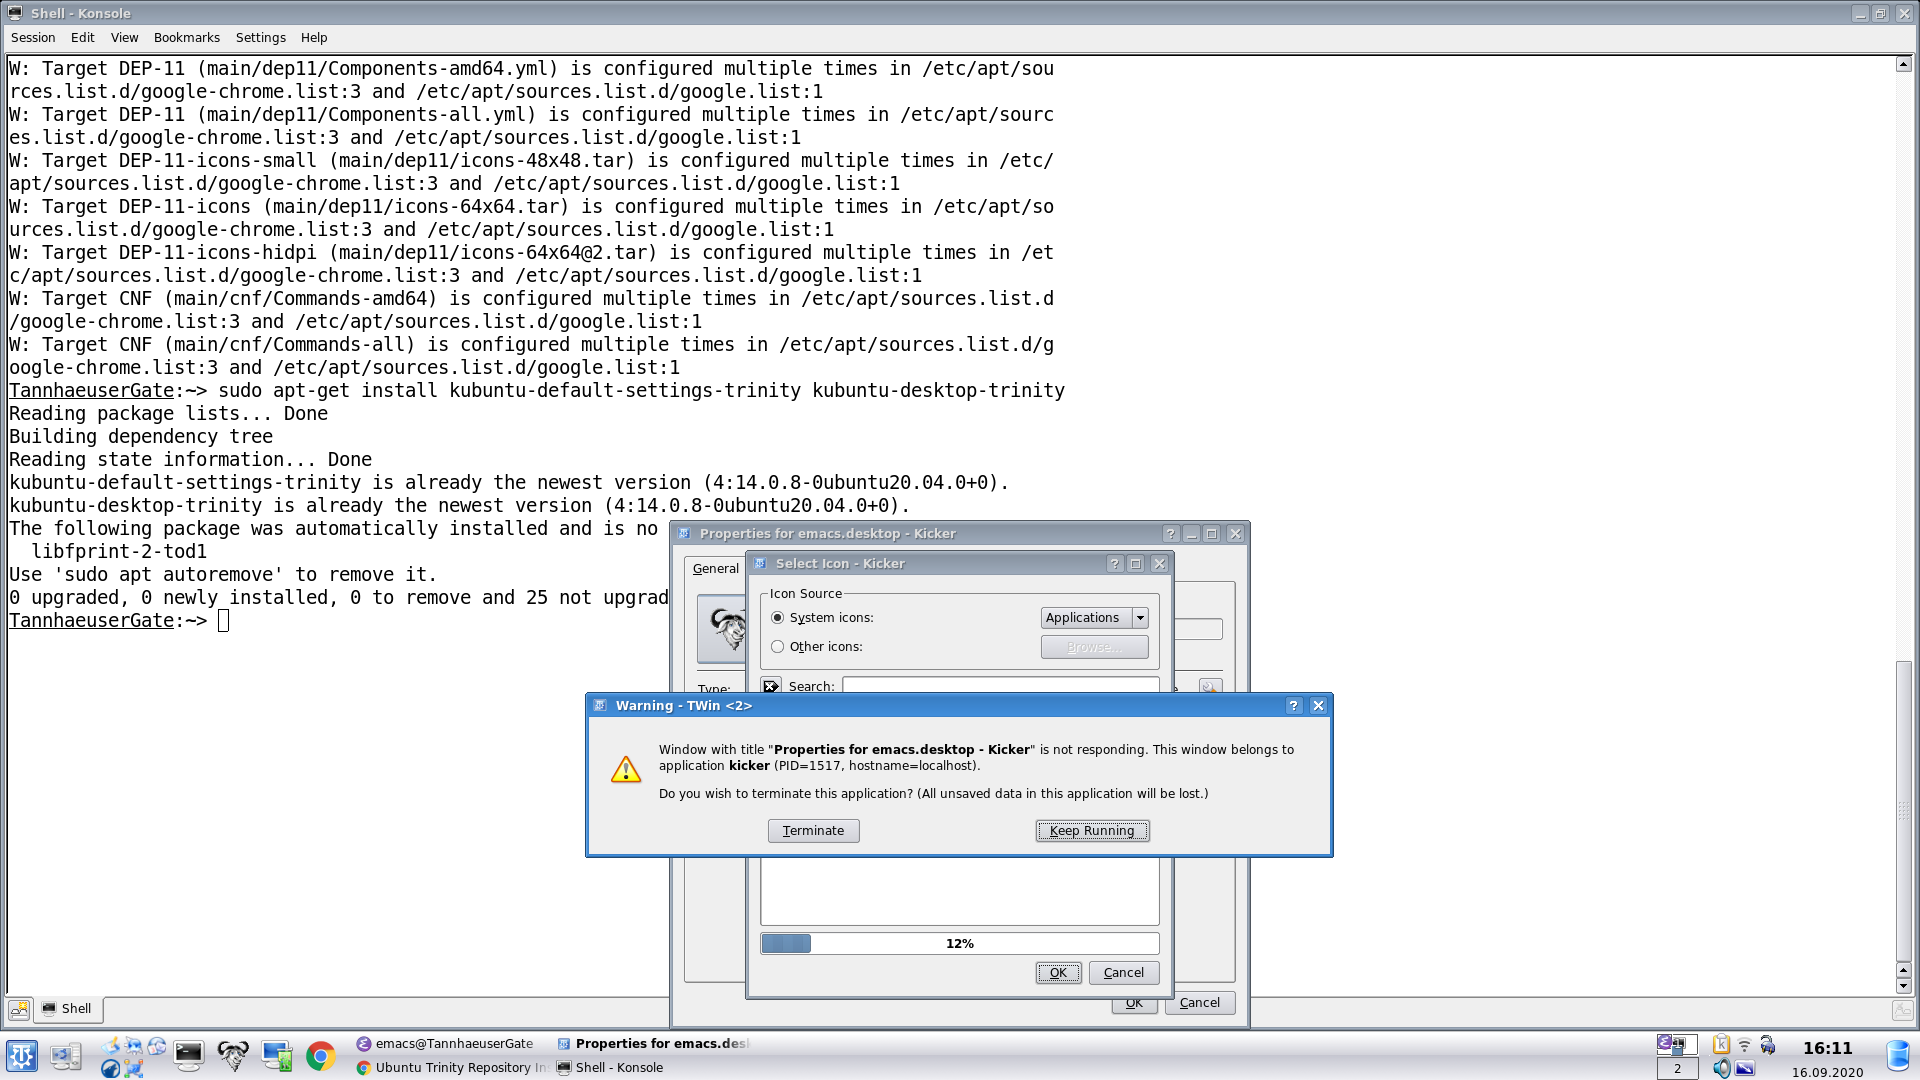
Task: Click the 16.09.2020 date in the panel
Action: click(1828, 1072)
